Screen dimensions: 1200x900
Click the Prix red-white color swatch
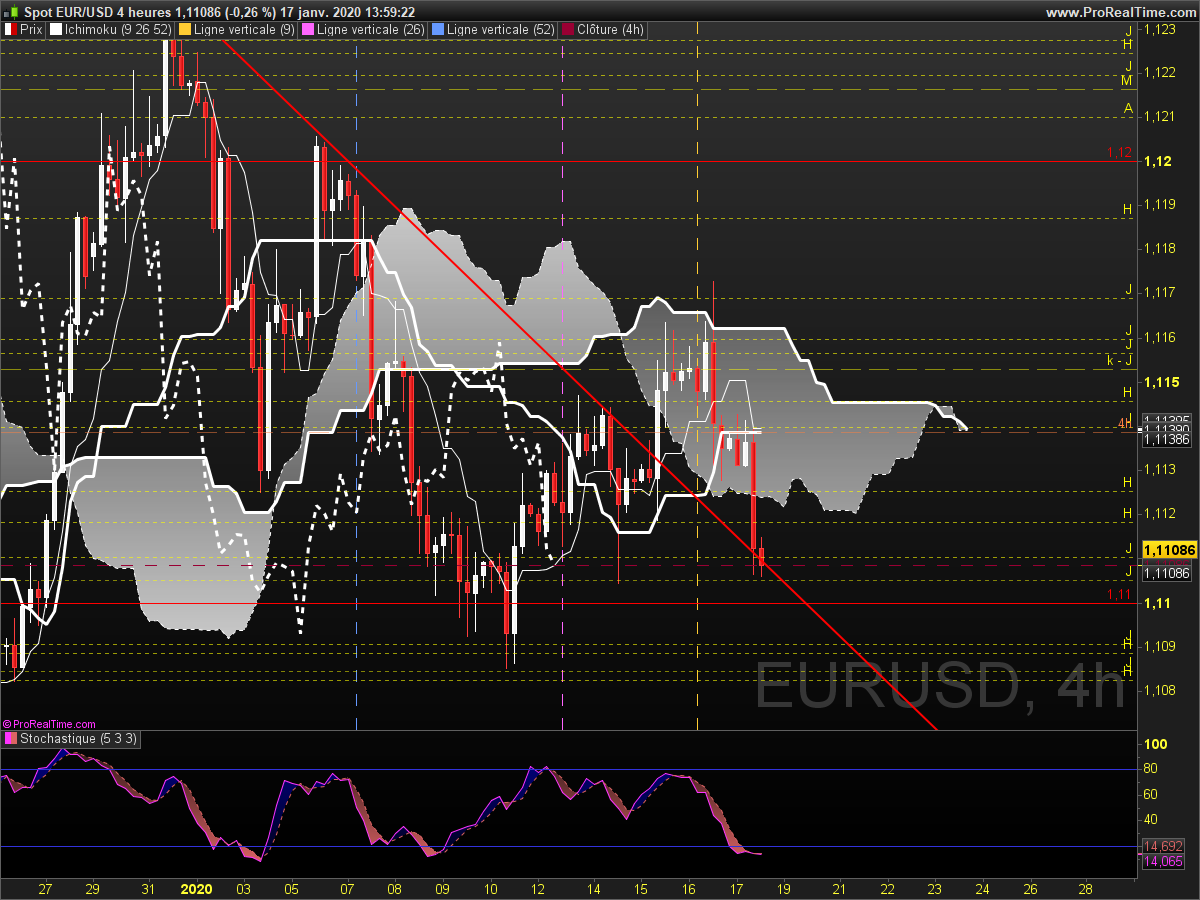point(10,30)
